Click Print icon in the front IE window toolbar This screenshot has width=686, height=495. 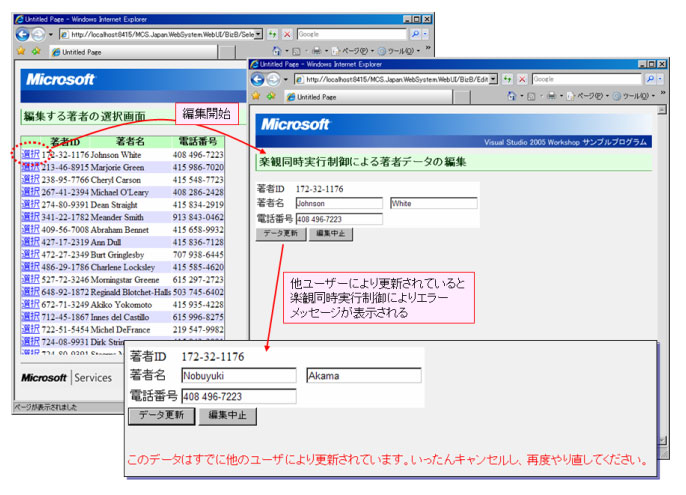click(552, 96)
